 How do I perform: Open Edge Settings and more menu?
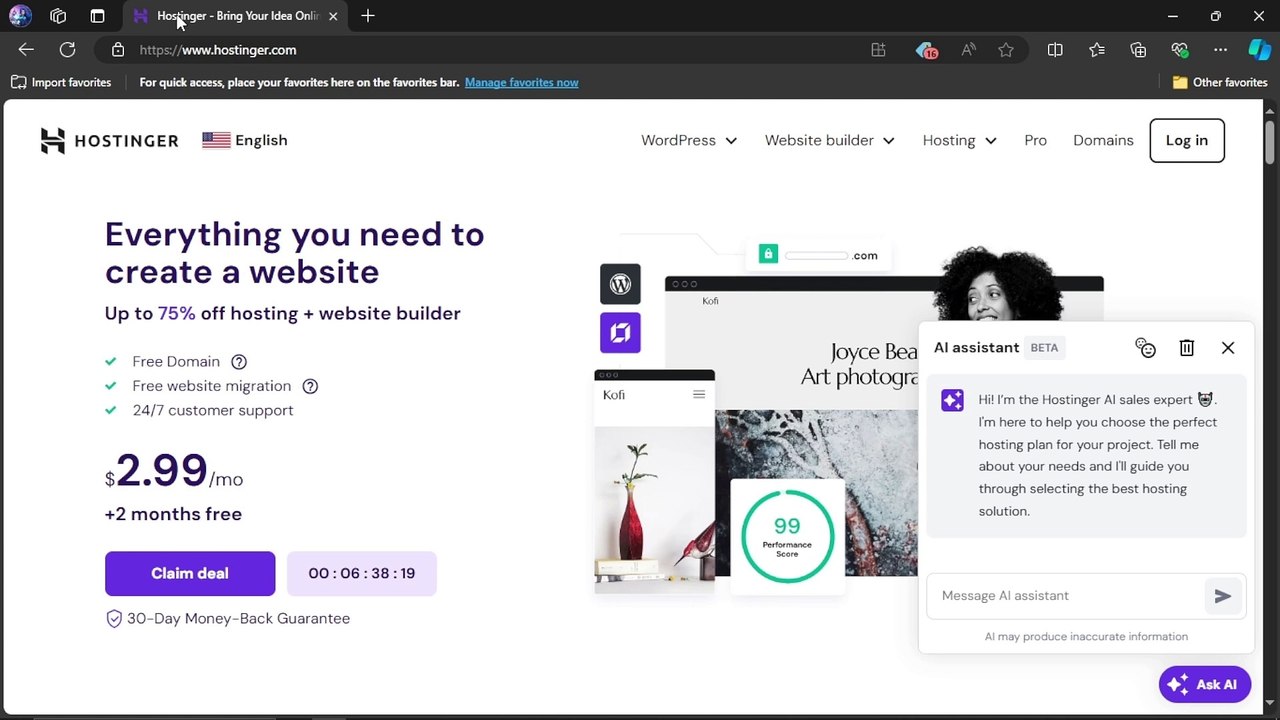[1221, 50]
